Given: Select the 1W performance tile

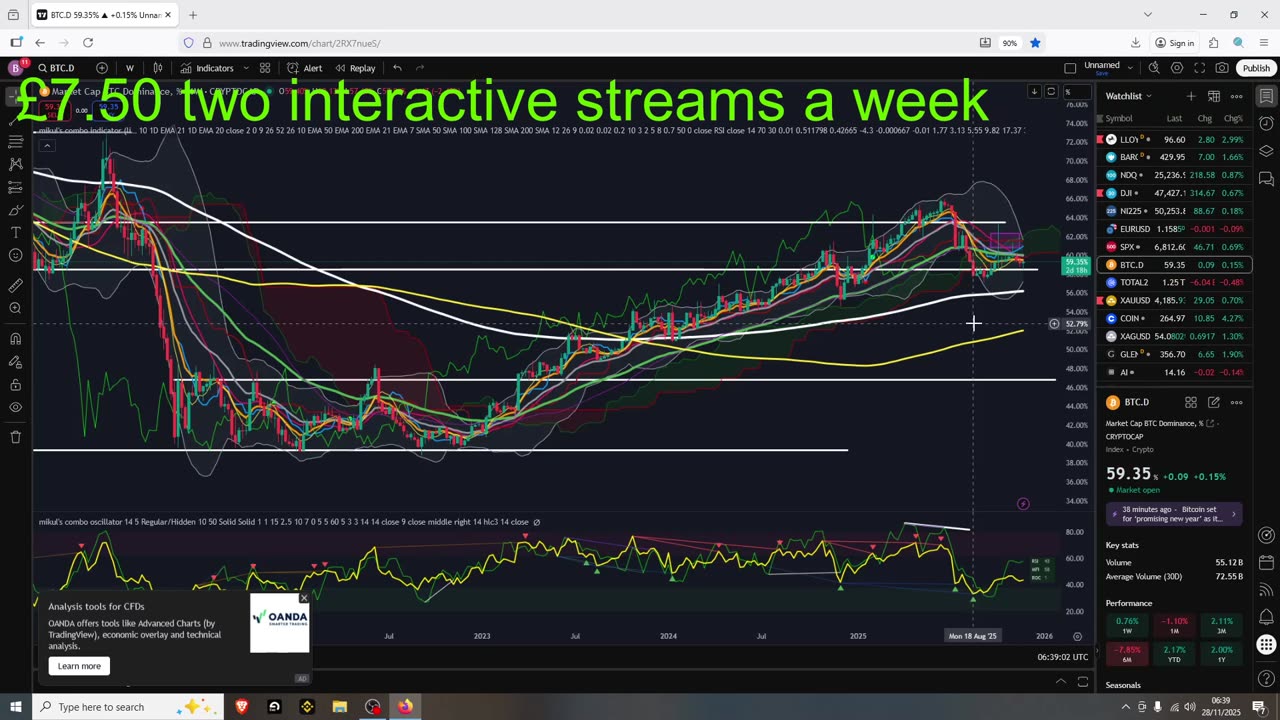Looking at the screenshot, I should click(1127, 626).
